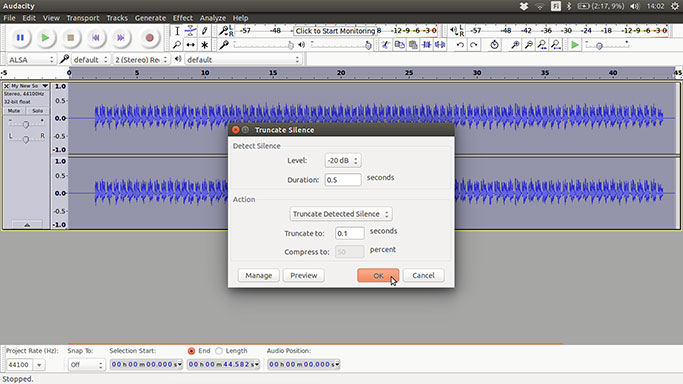Image resolution: width=683 pixels, height=384 pixels.
Task: Open the system volume indicator
Action: coord(635,6)
